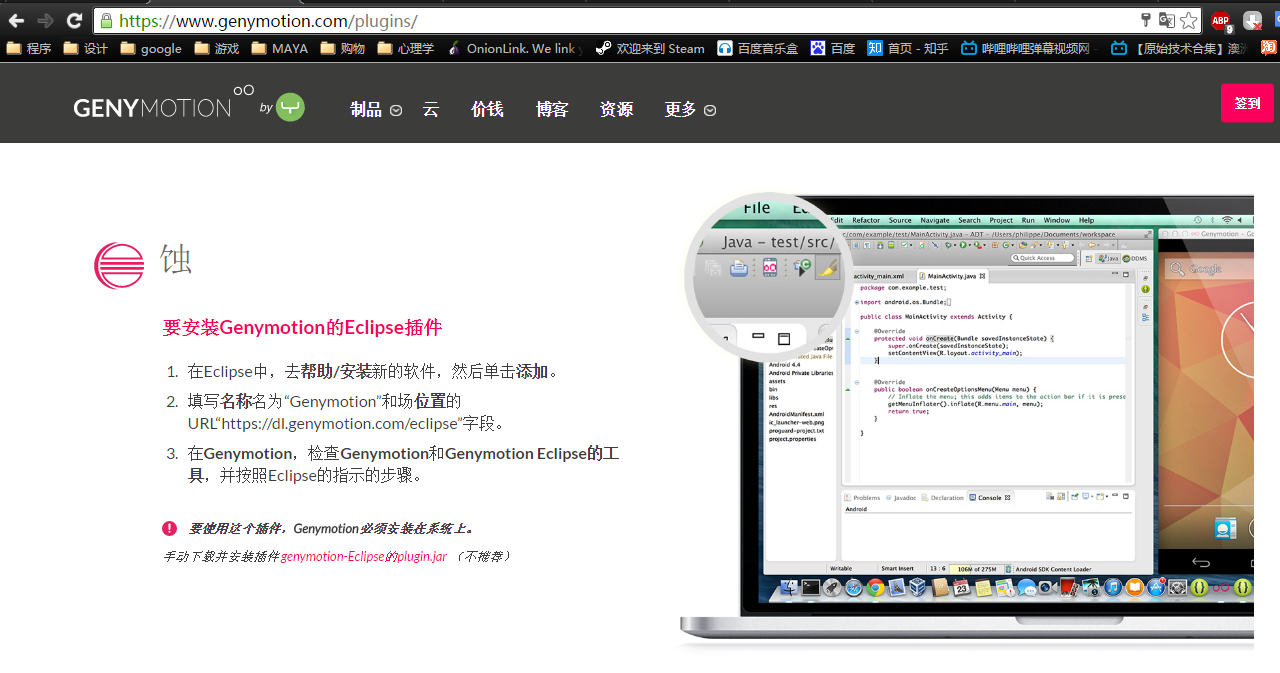Open the 博客 navigation item
The width and height of the screenshot is (1280, 673).
click(552, 110)
